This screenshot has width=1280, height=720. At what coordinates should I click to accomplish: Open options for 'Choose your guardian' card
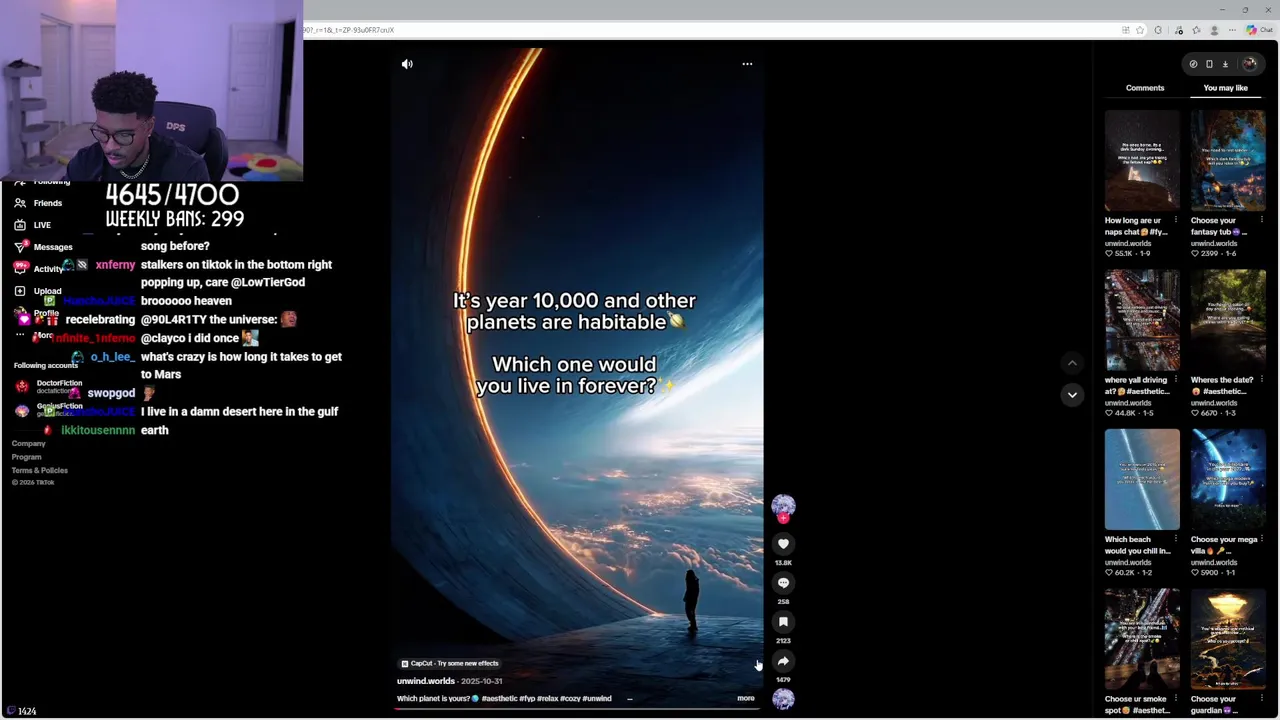[1261, 699]
